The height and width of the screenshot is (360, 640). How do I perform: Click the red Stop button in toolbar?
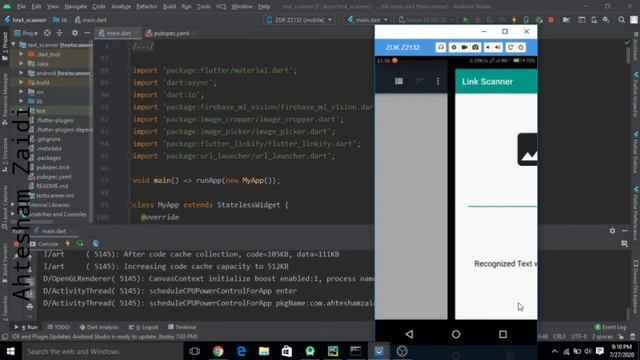click(x=551, y=20)
